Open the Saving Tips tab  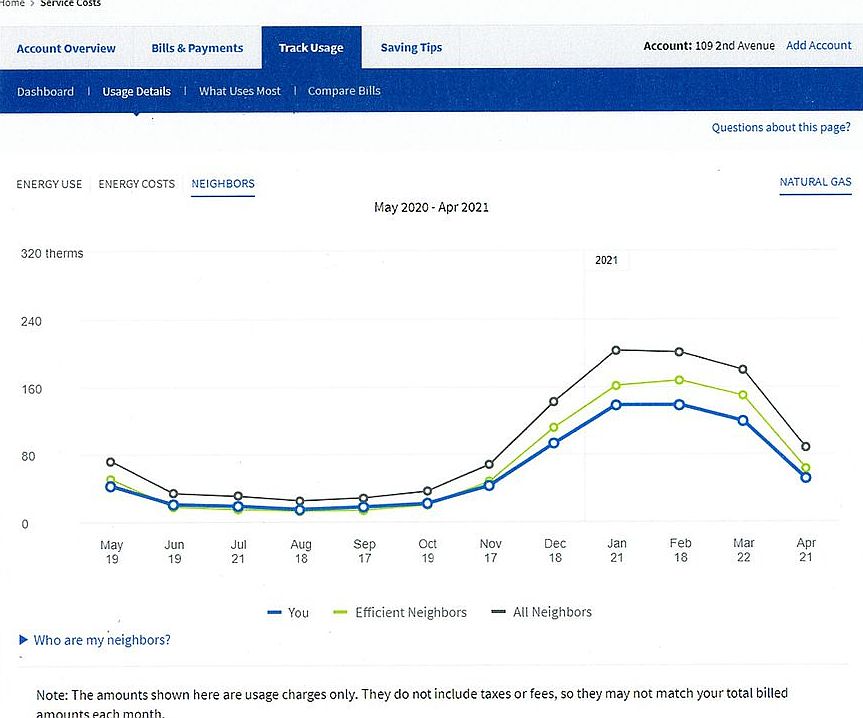click(x=411, y=47)
